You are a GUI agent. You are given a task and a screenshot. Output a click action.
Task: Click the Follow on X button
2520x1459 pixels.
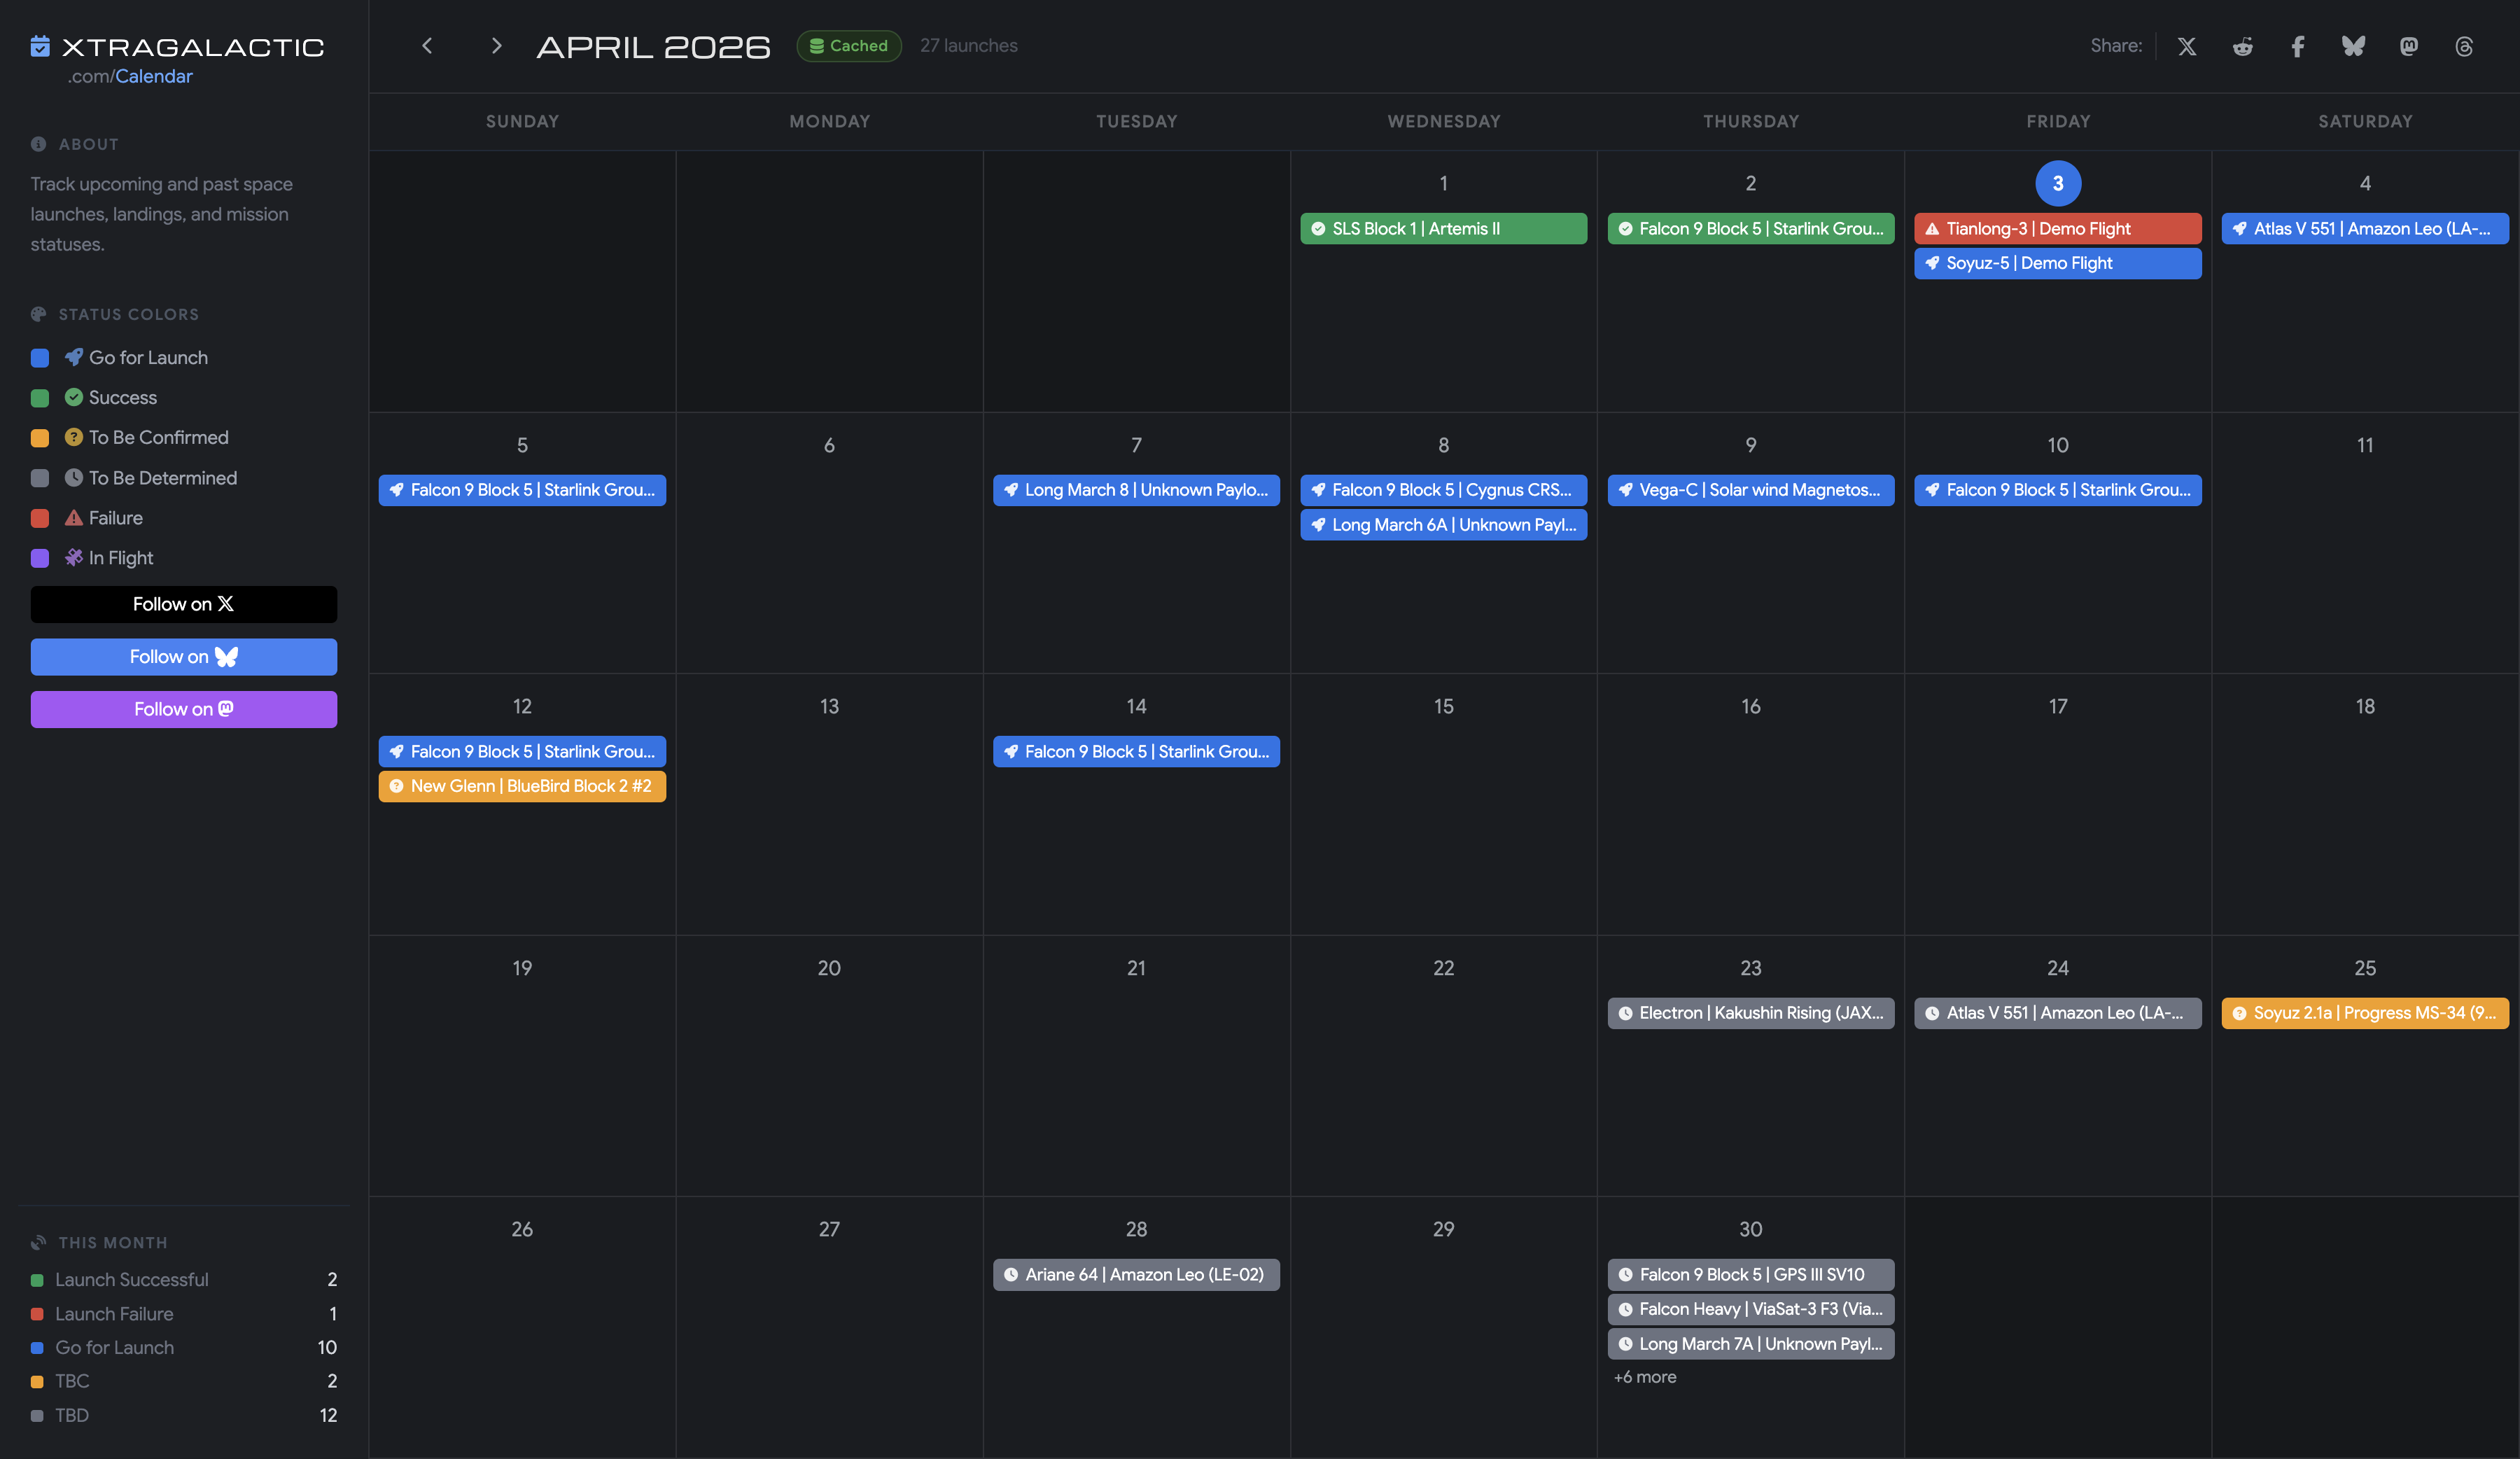[x=183, y=604]
